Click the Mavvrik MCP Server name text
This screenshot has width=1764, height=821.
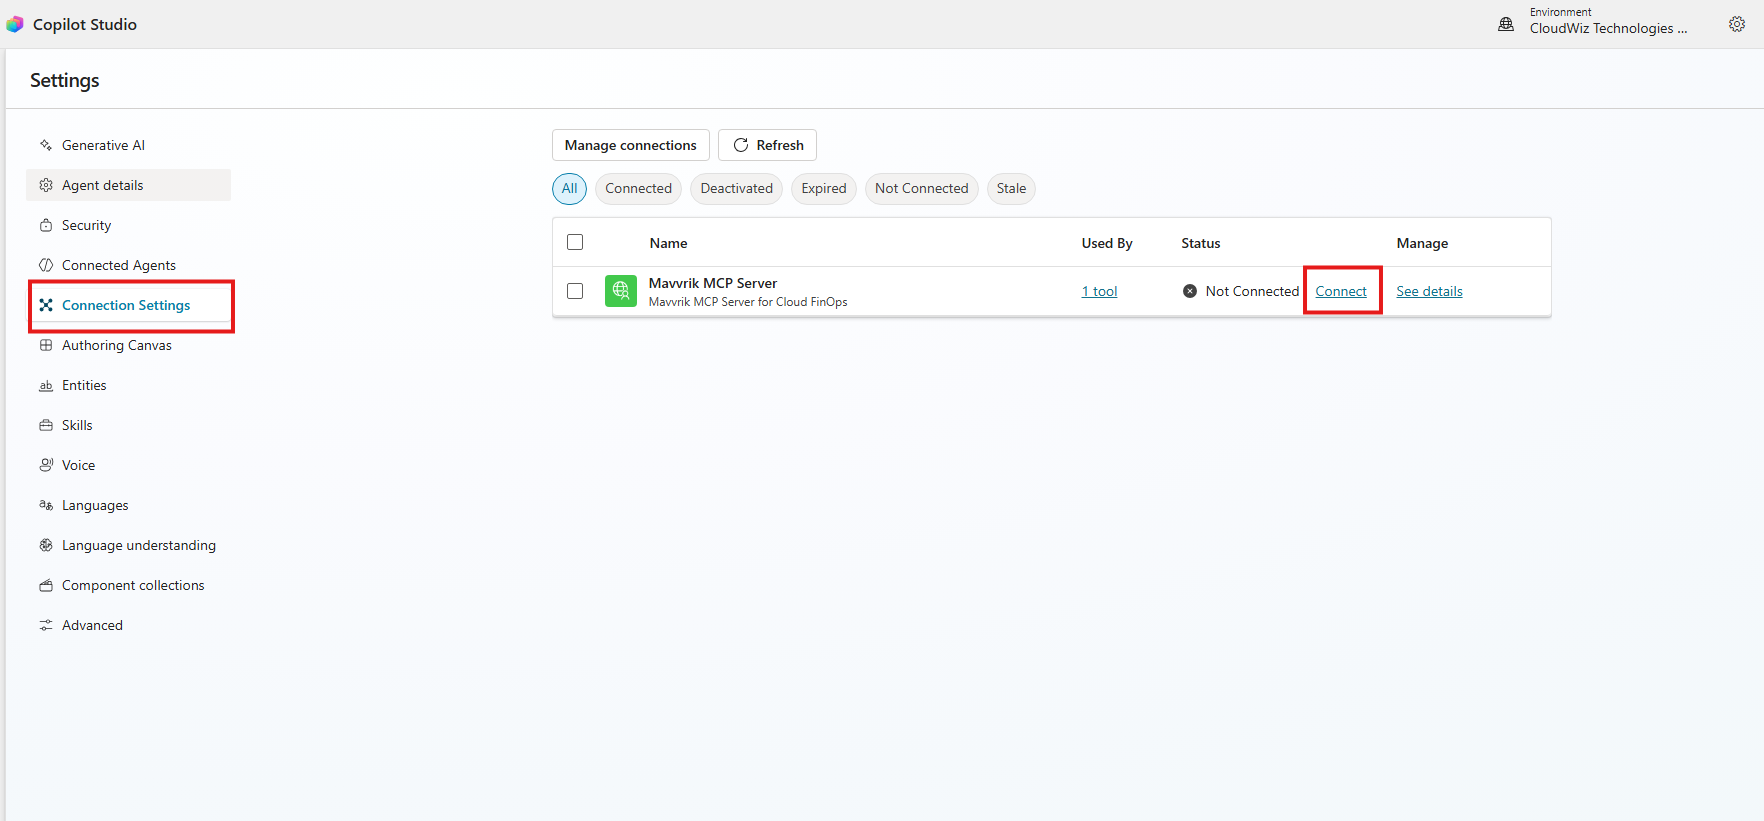pyautogui.click(x=713, y=283)
